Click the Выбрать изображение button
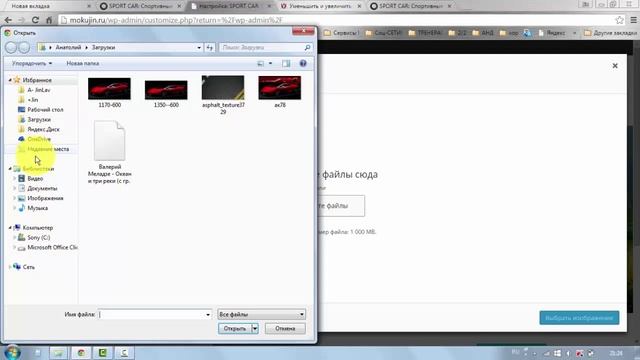Screen dimensions: 640x360 pos(579,318)
